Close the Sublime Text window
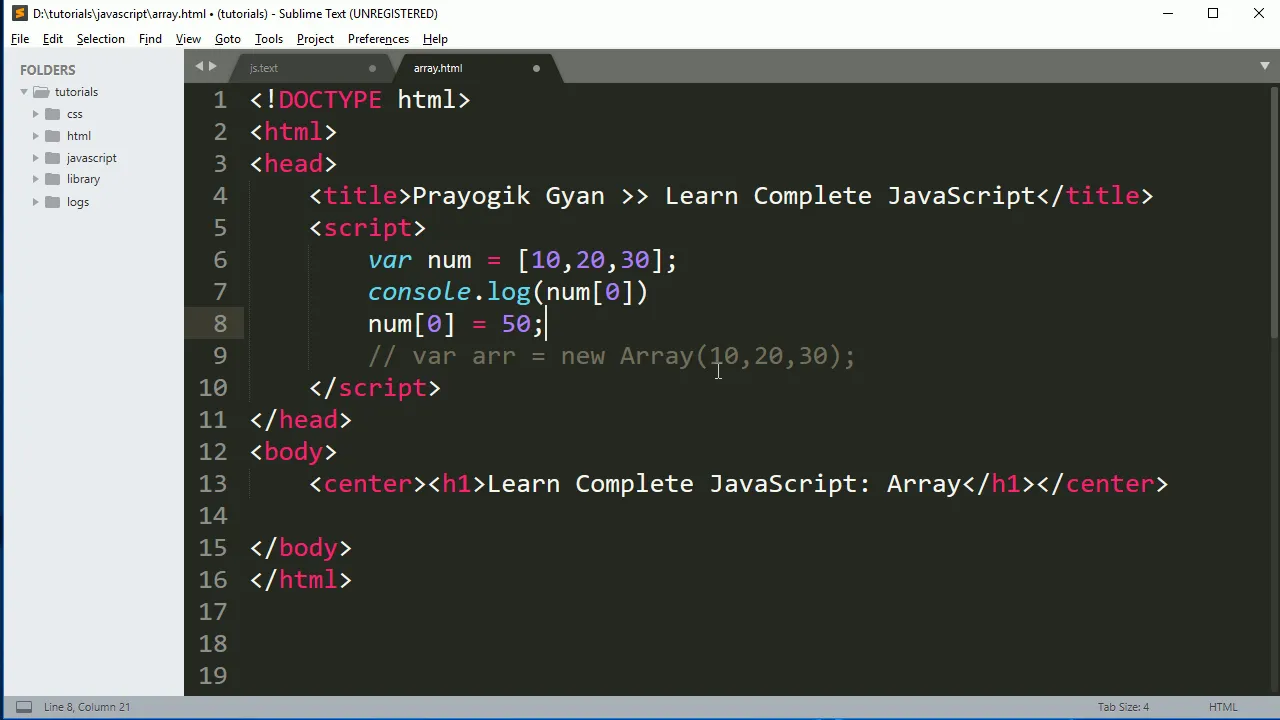 click(x=1259, y=13)
